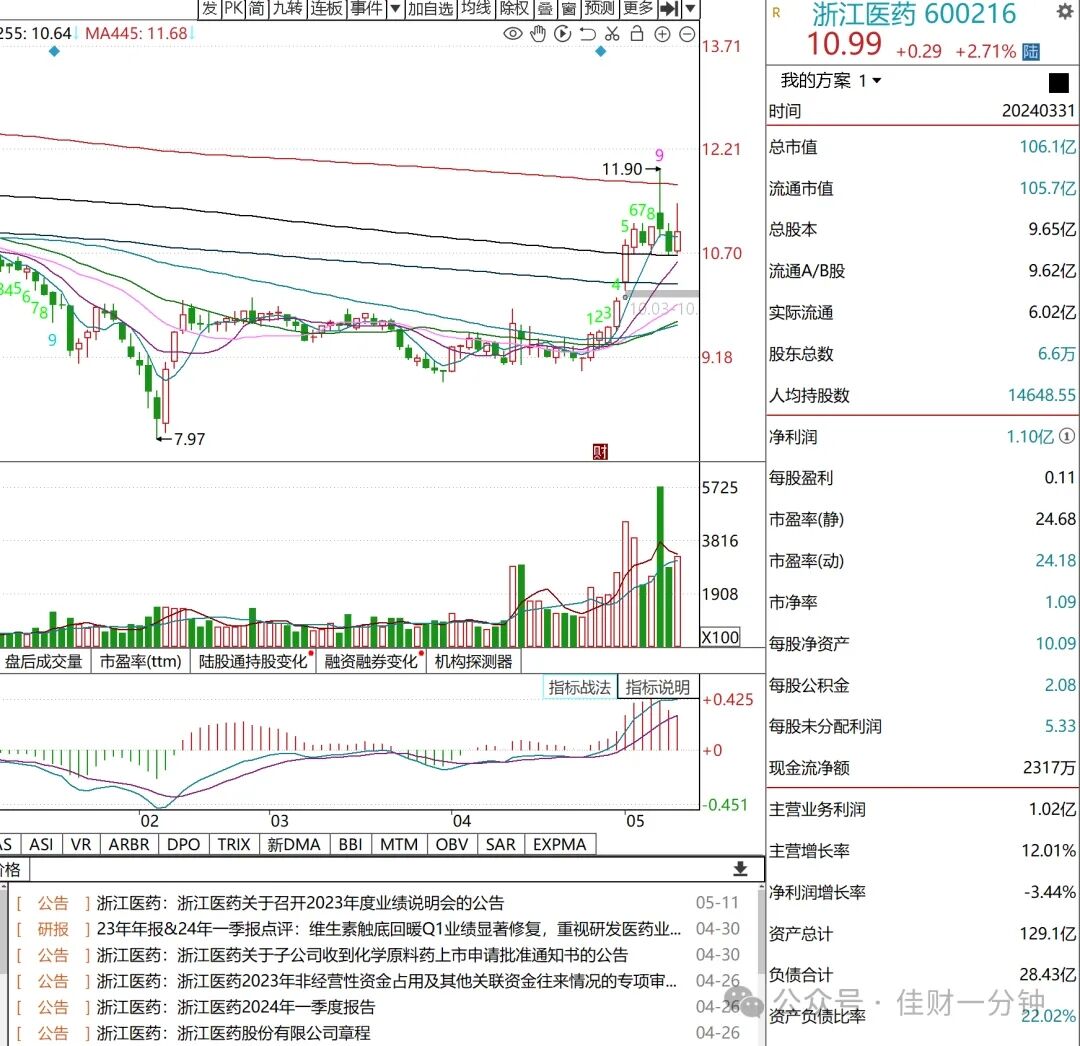The width and height of the screenshot is (1080, 1046).
Task: Select the EXPMA indicator tab
Action: [x=559, y=844]
